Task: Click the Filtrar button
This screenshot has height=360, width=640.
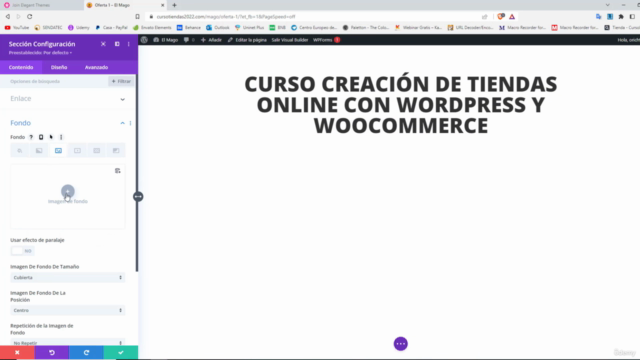Action: pos(121,81)
